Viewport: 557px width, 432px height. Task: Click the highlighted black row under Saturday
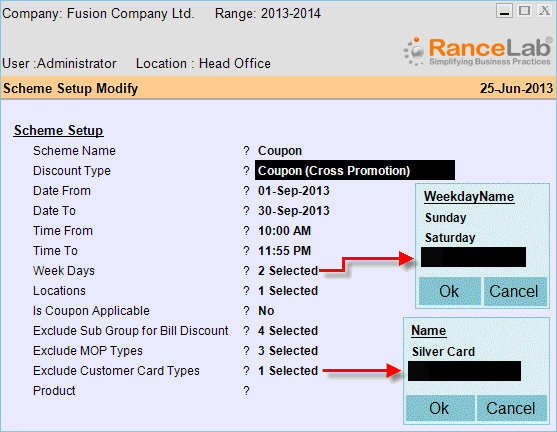pyautogui.click(x=474, y=257)
